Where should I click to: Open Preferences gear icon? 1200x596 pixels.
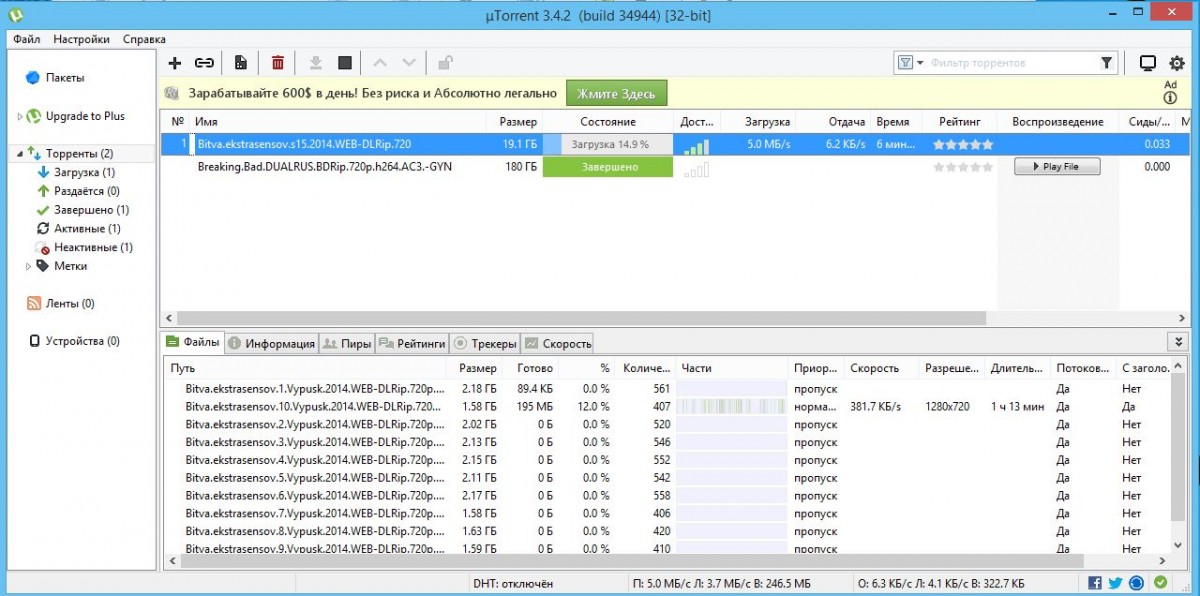1177,63
